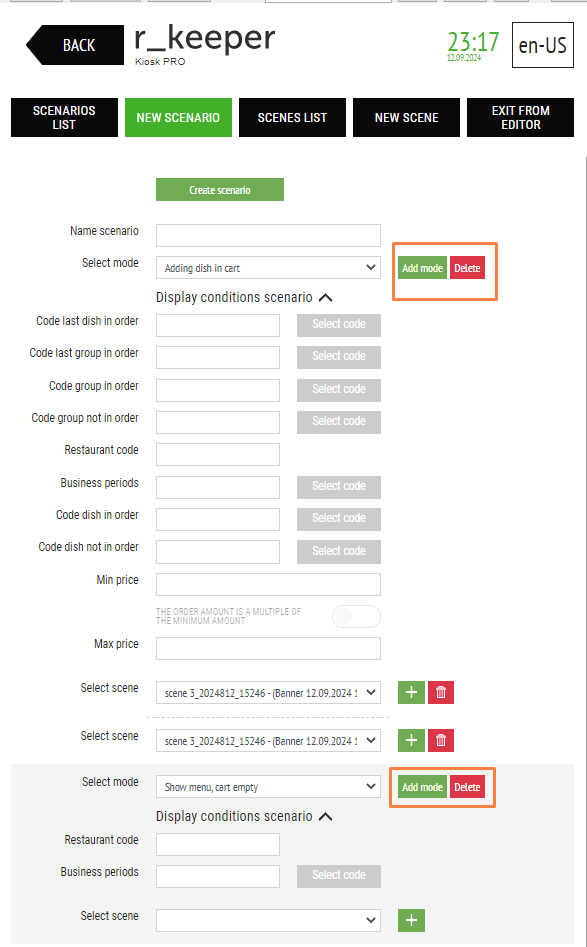Click plus icon beside second Select scene
587x947 pixels.
point(411,740)
